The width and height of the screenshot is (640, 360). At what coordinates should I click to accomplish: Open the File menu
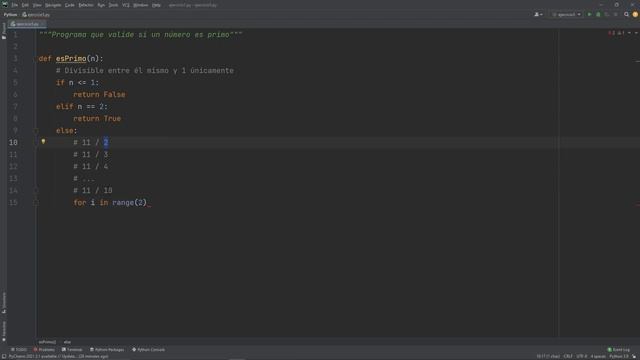point(14,5)
